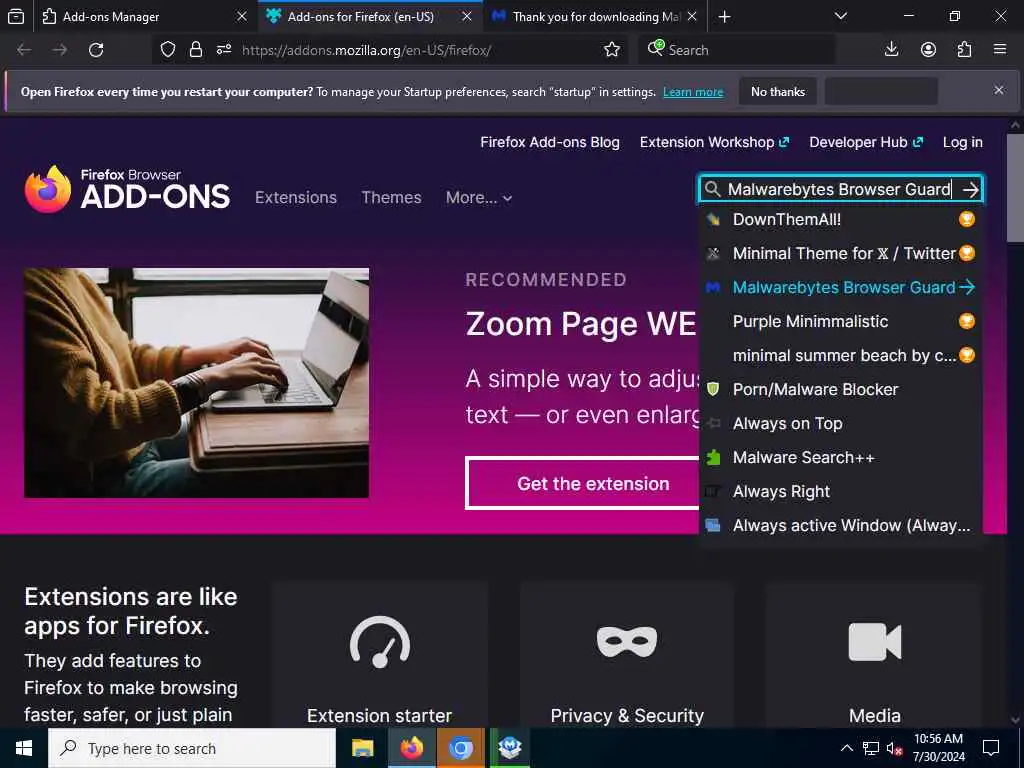This screenshot has height=768, width=1024.
Task: Close the Add-ons for Firefox tab
Action: [x=466, y=16]
